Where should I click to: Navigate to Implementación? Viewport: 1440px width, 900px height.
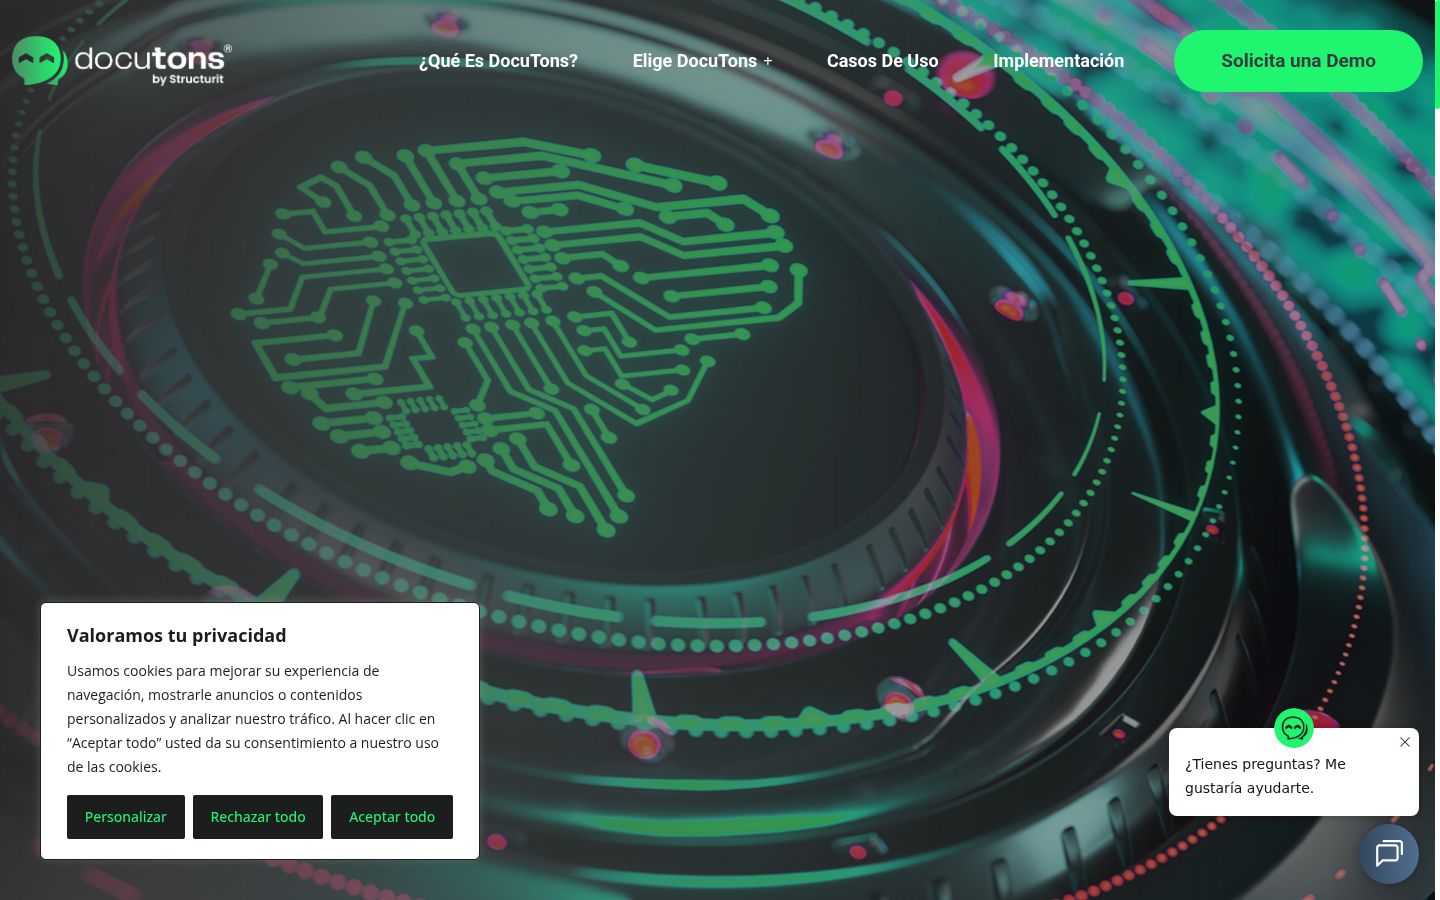click(x=1058, y=61)
